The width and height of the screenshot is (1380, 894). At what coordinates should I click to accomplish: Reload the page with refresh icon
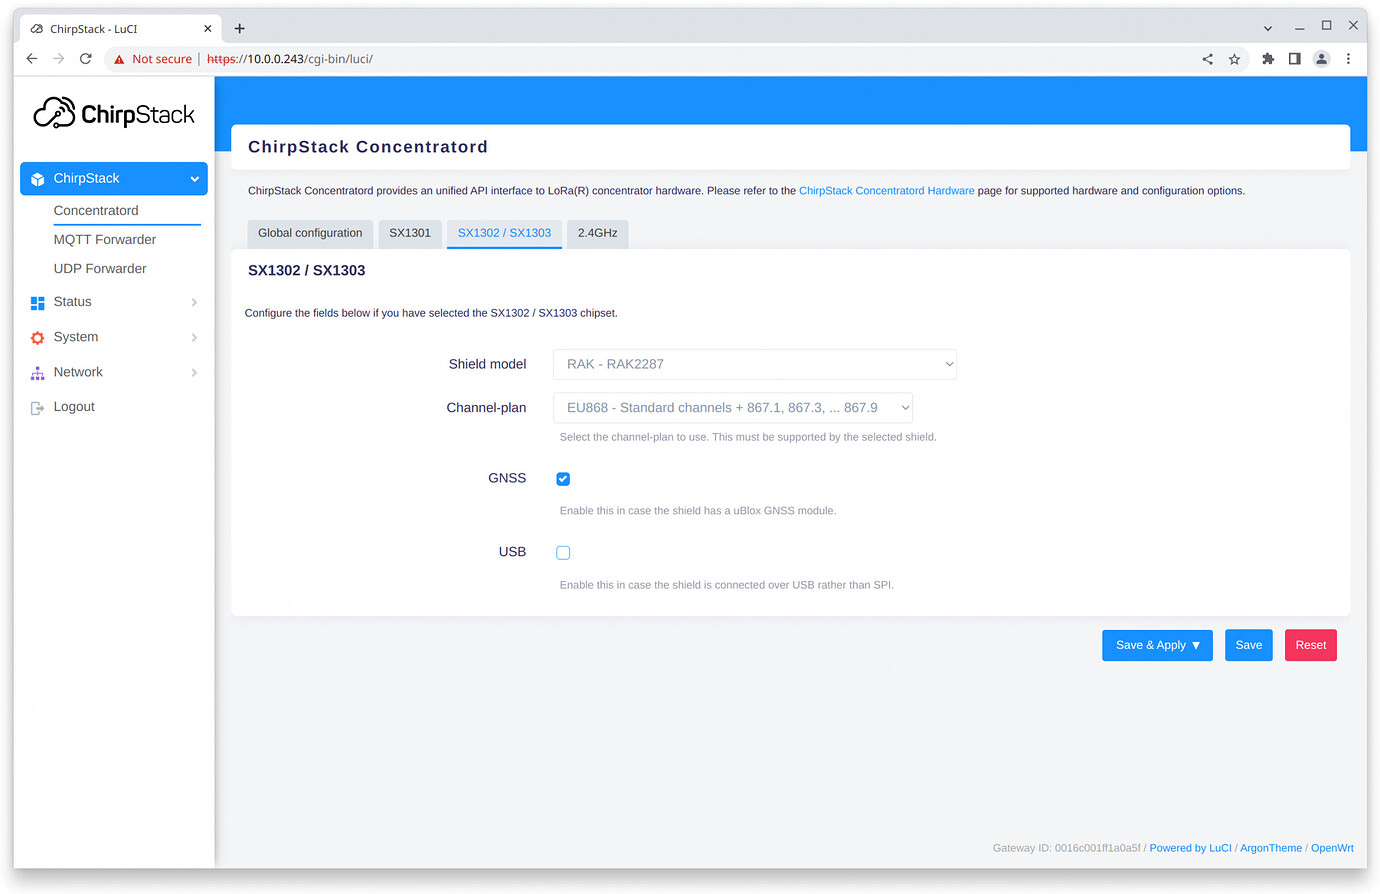86,59
